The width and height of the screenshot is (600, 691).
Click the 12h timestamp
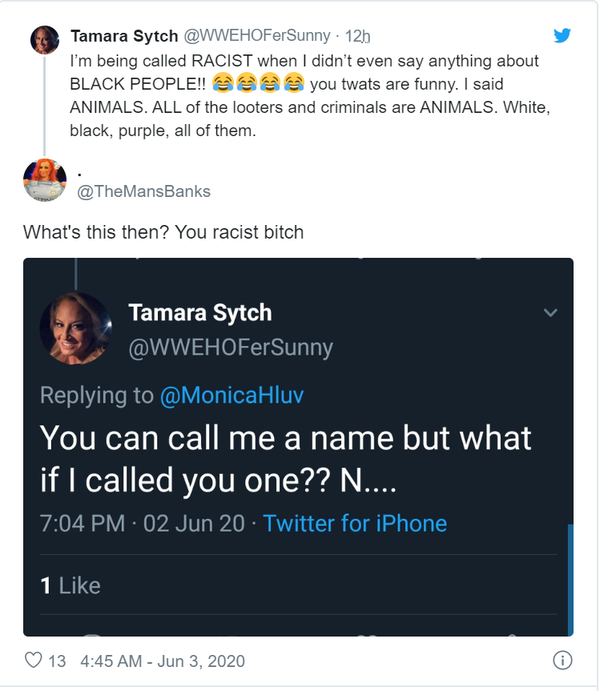coord(357,36)
